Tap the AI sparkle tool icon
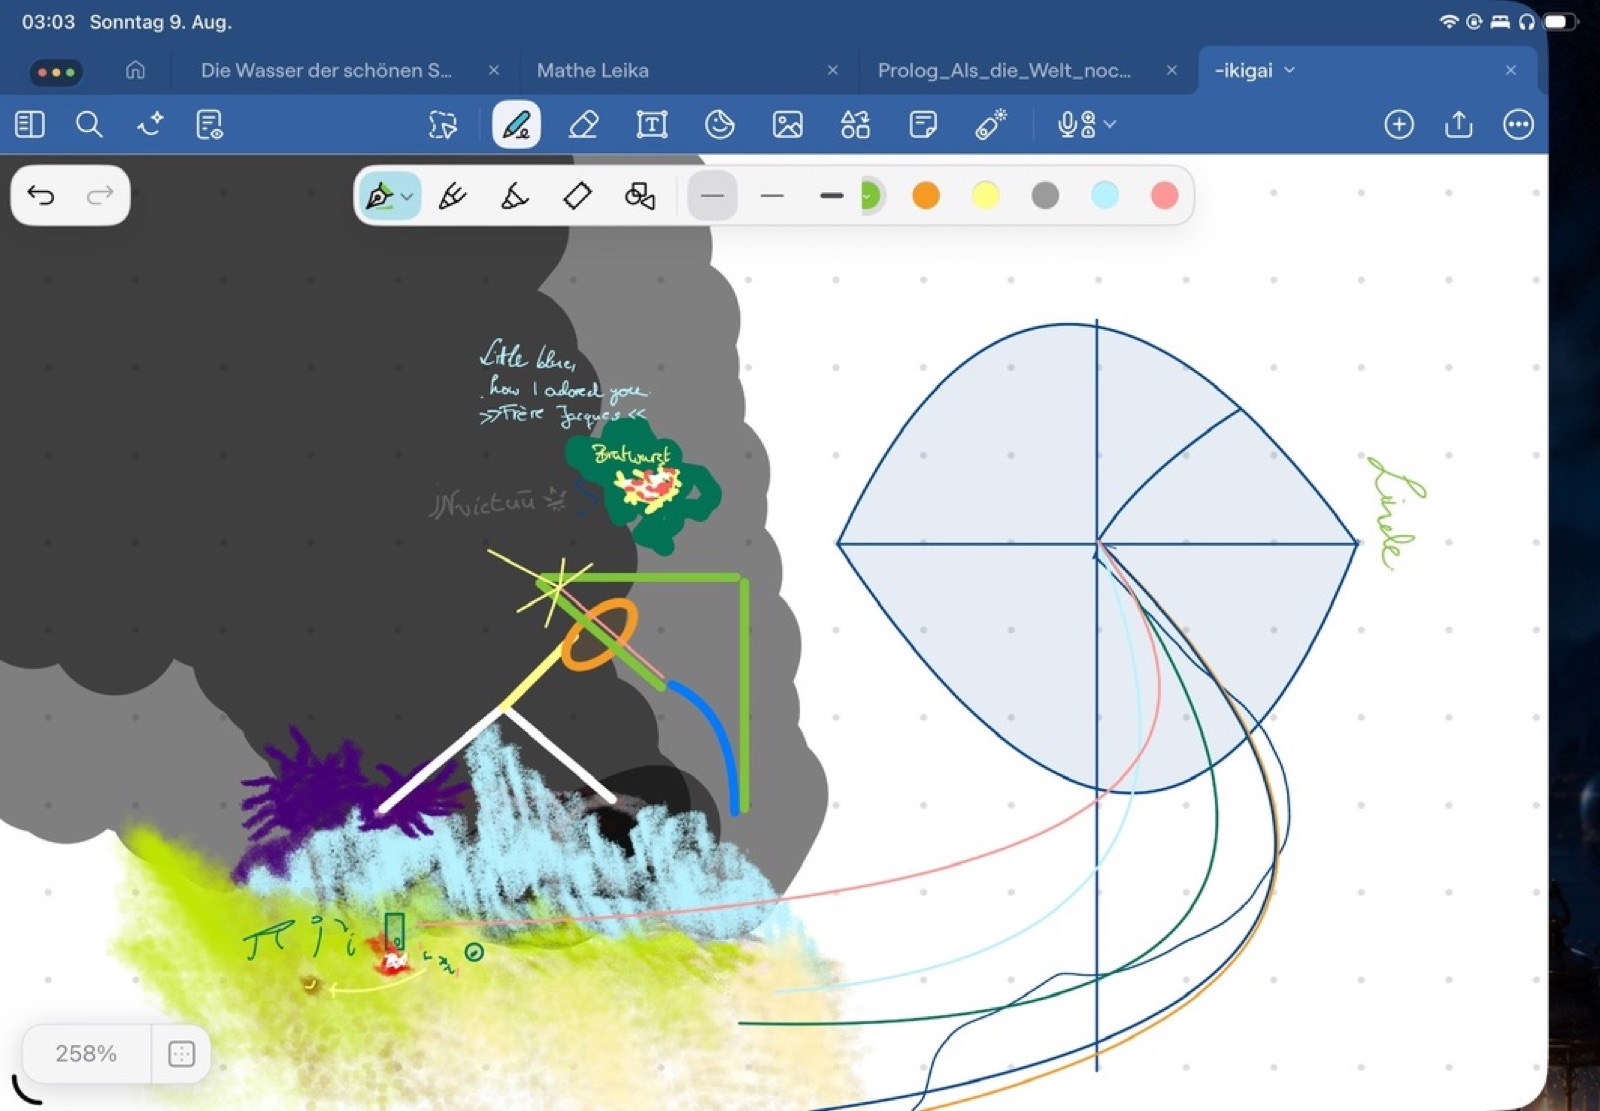The height and width of the screenshot is (1111, 1600). pos(150,124)
